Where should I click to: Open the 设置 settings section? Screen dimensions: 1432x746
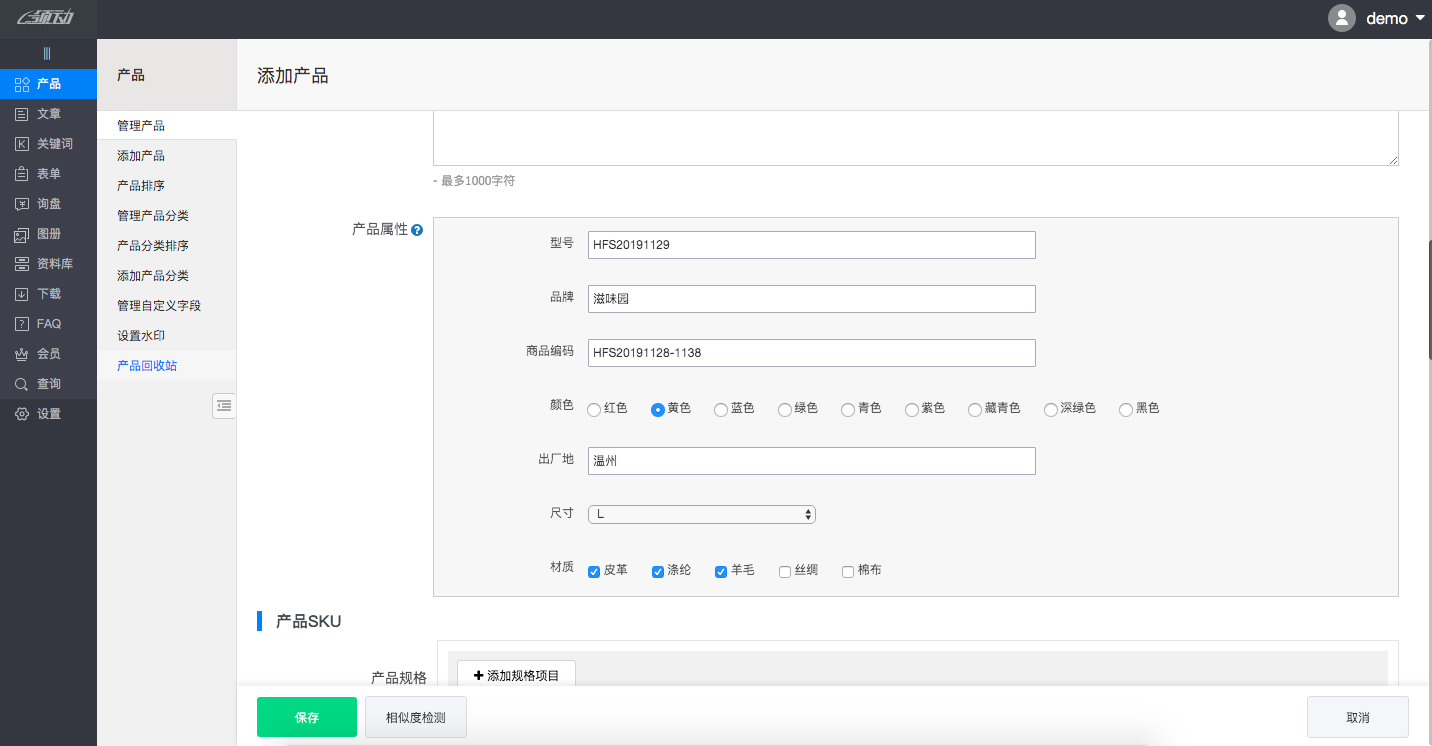[x=47, y=413]
